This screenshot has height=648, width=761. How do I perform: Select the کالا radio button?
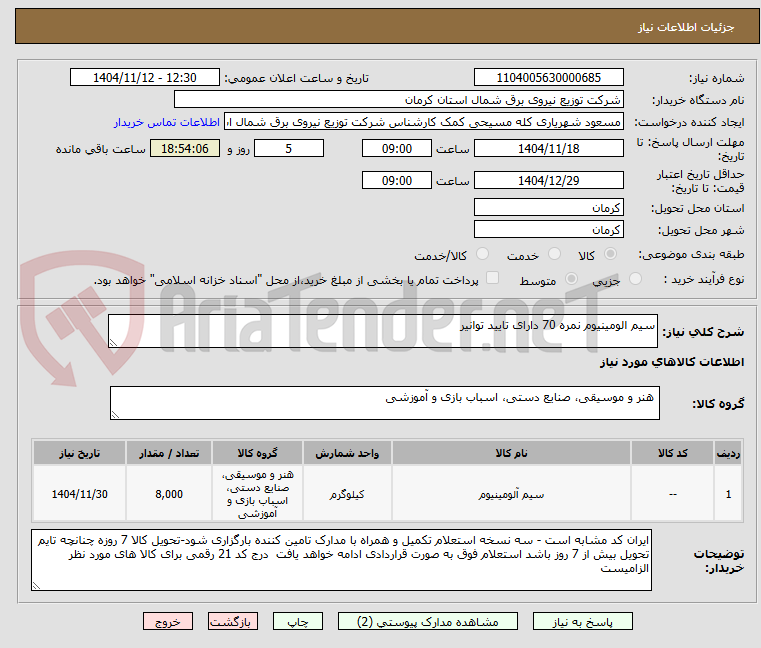(x=611, y=254)
